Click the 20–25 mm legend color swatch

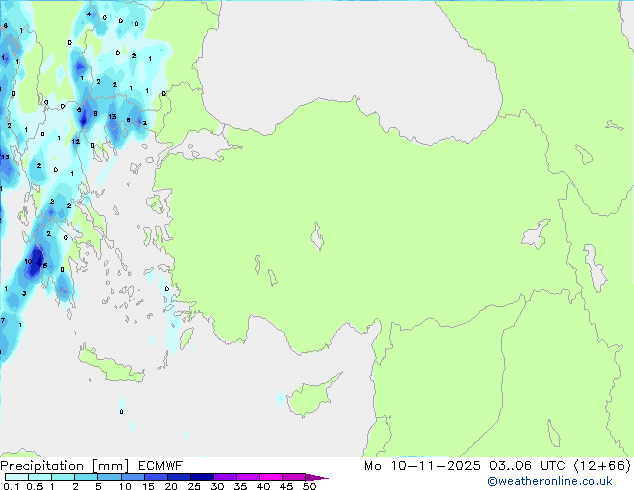(x=178, y=477)
